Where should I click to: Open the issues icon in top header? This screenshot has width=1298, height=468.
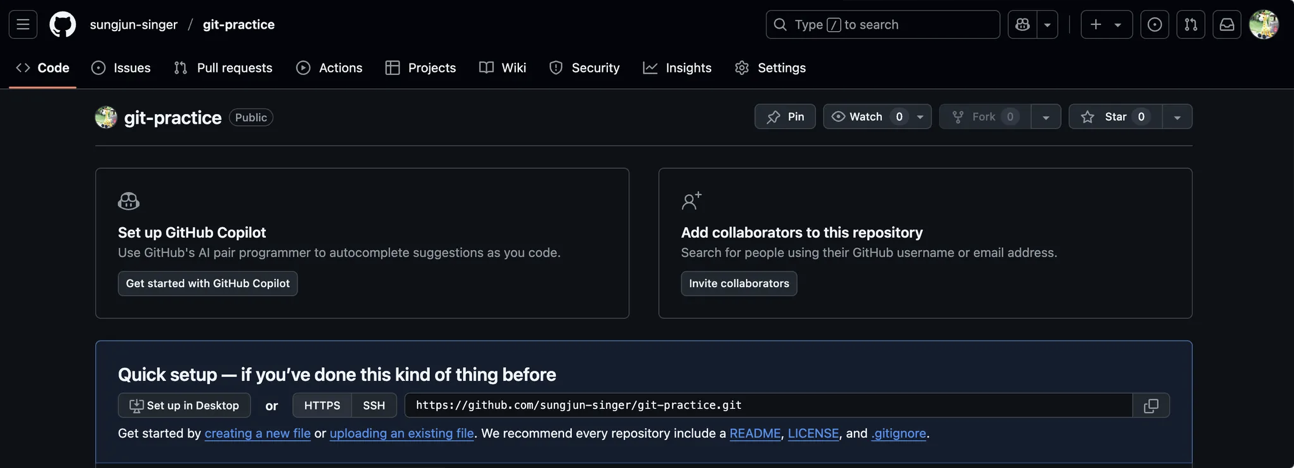[1155, 24]
